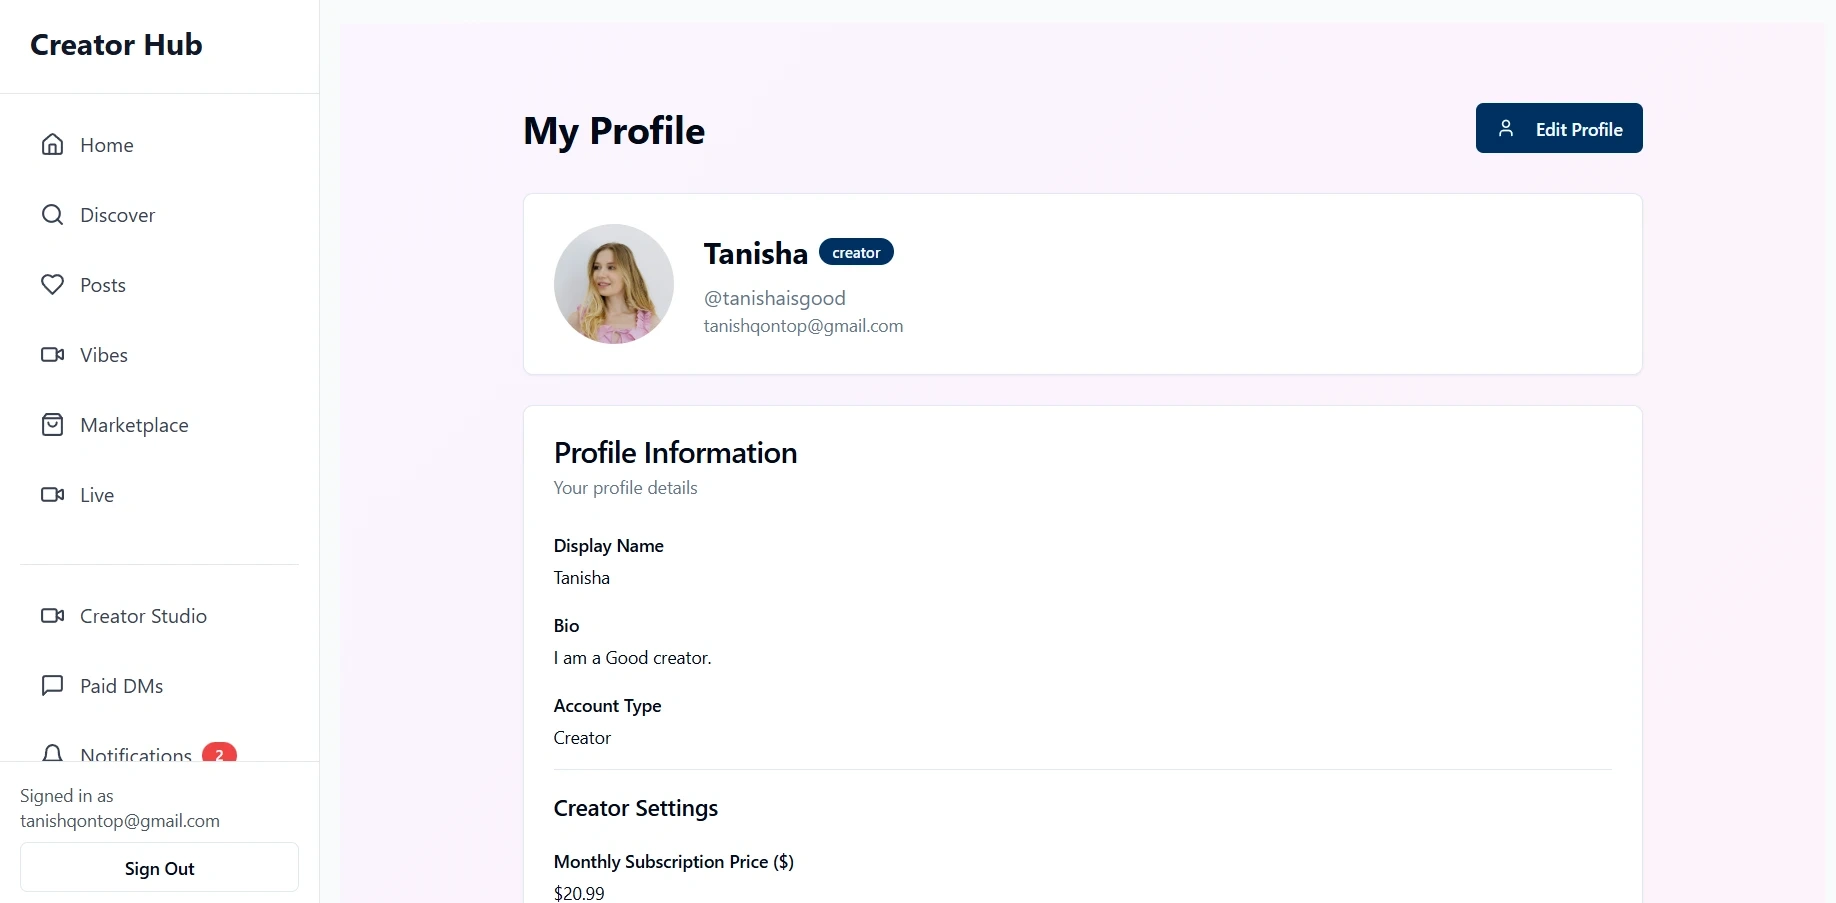Click the Creator Hub logo title
The height and width of the screenshot is (903, 1836).
click(x=116, y=45)
